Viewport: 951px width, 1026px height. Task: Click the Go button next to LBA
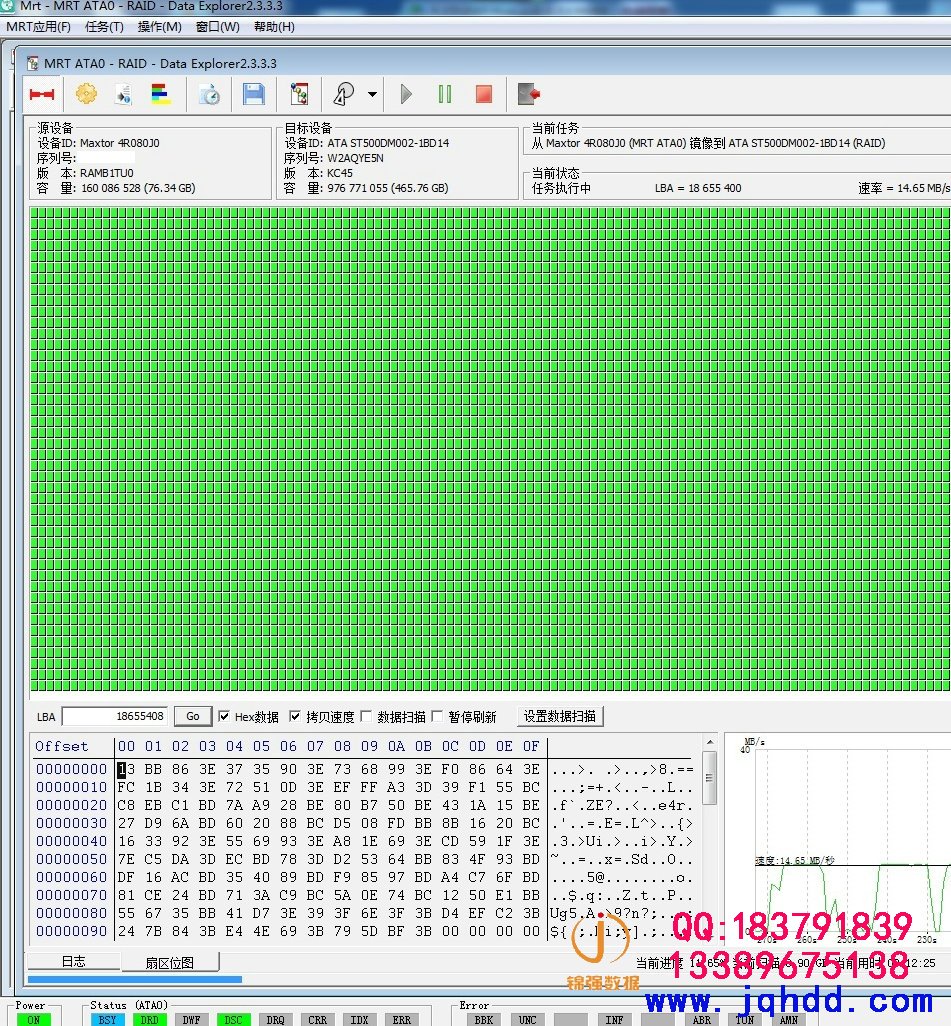pos(192,716)
